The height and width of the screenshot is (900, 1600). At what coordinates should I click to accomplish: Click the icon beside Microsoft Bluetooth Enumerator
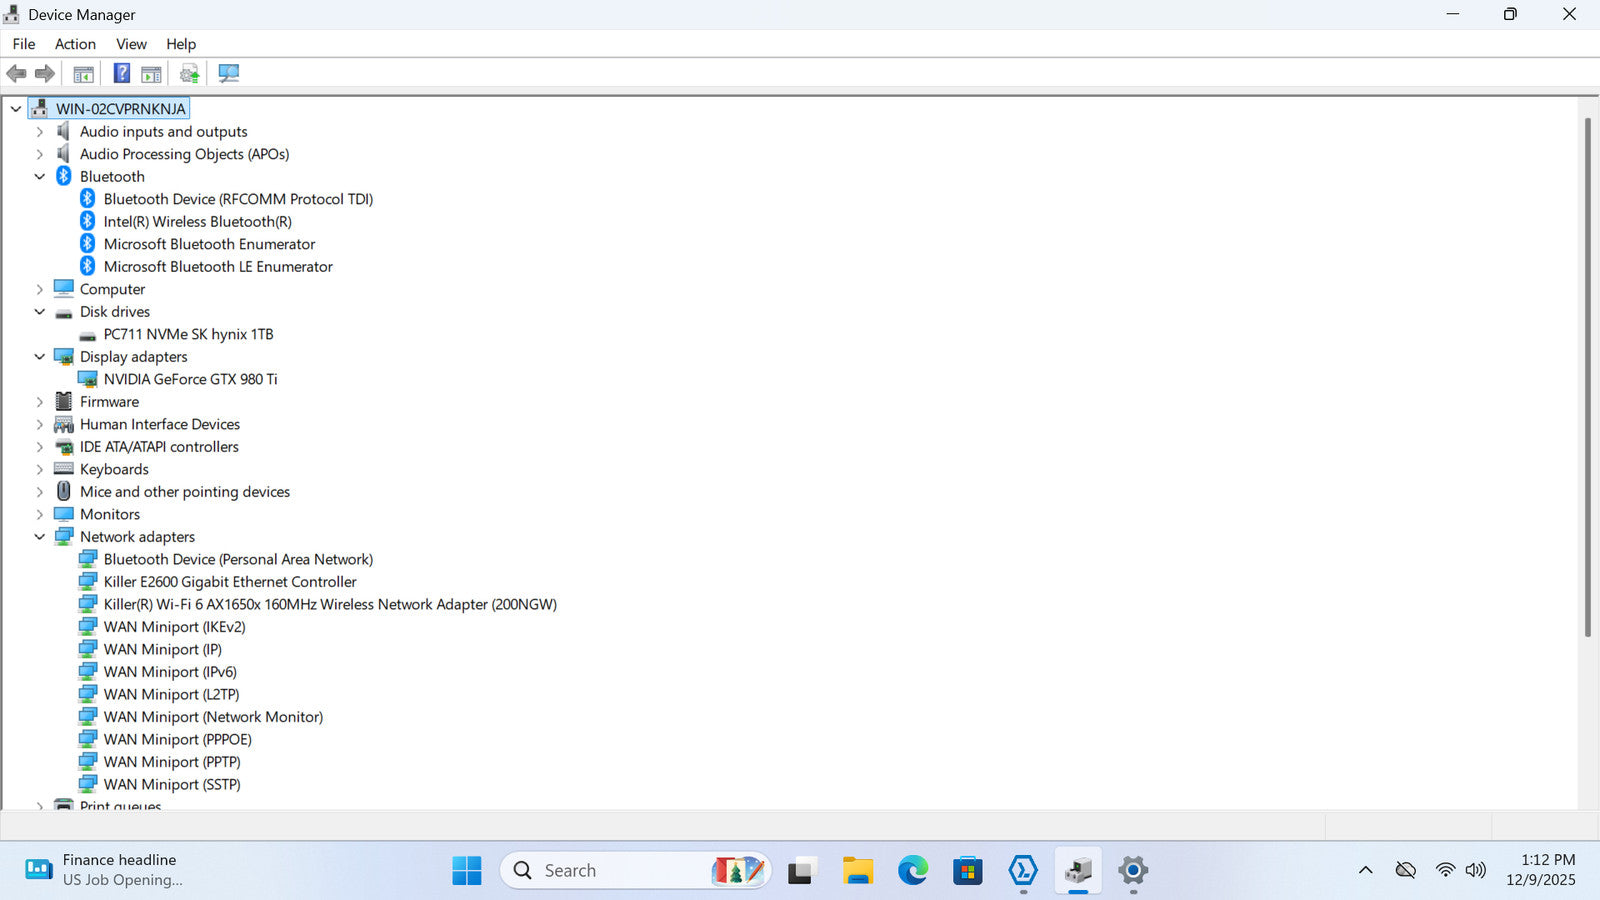click(x=88, y=244)
